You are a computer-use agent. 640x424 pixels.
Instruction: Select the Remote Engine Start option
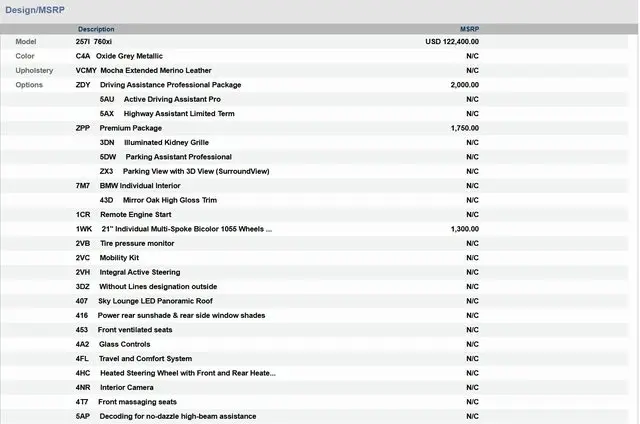pos(136,215)
